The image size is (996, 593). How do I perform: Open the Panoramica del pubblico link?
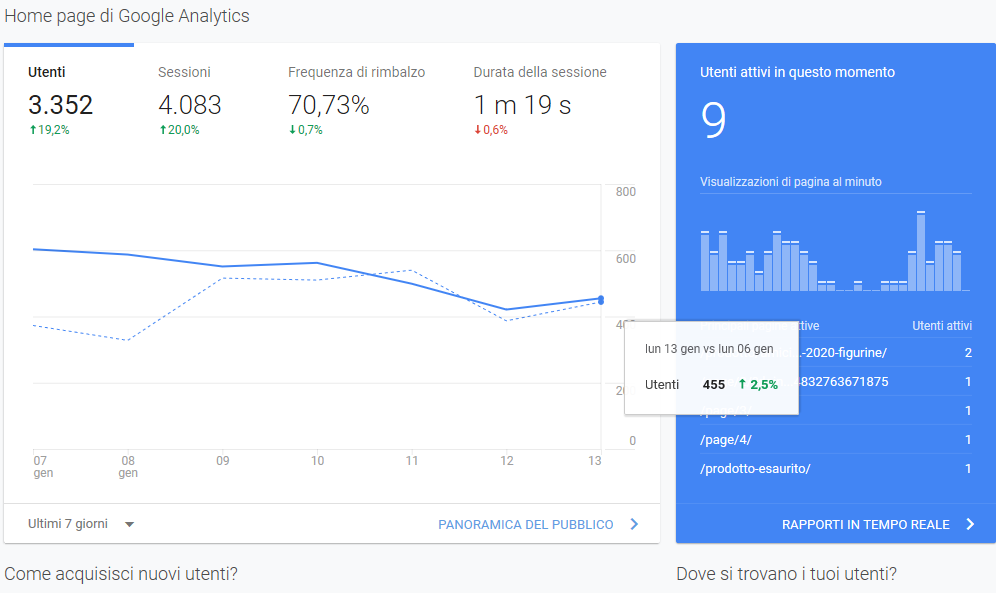pyautogui.click(x=526, y=524)
